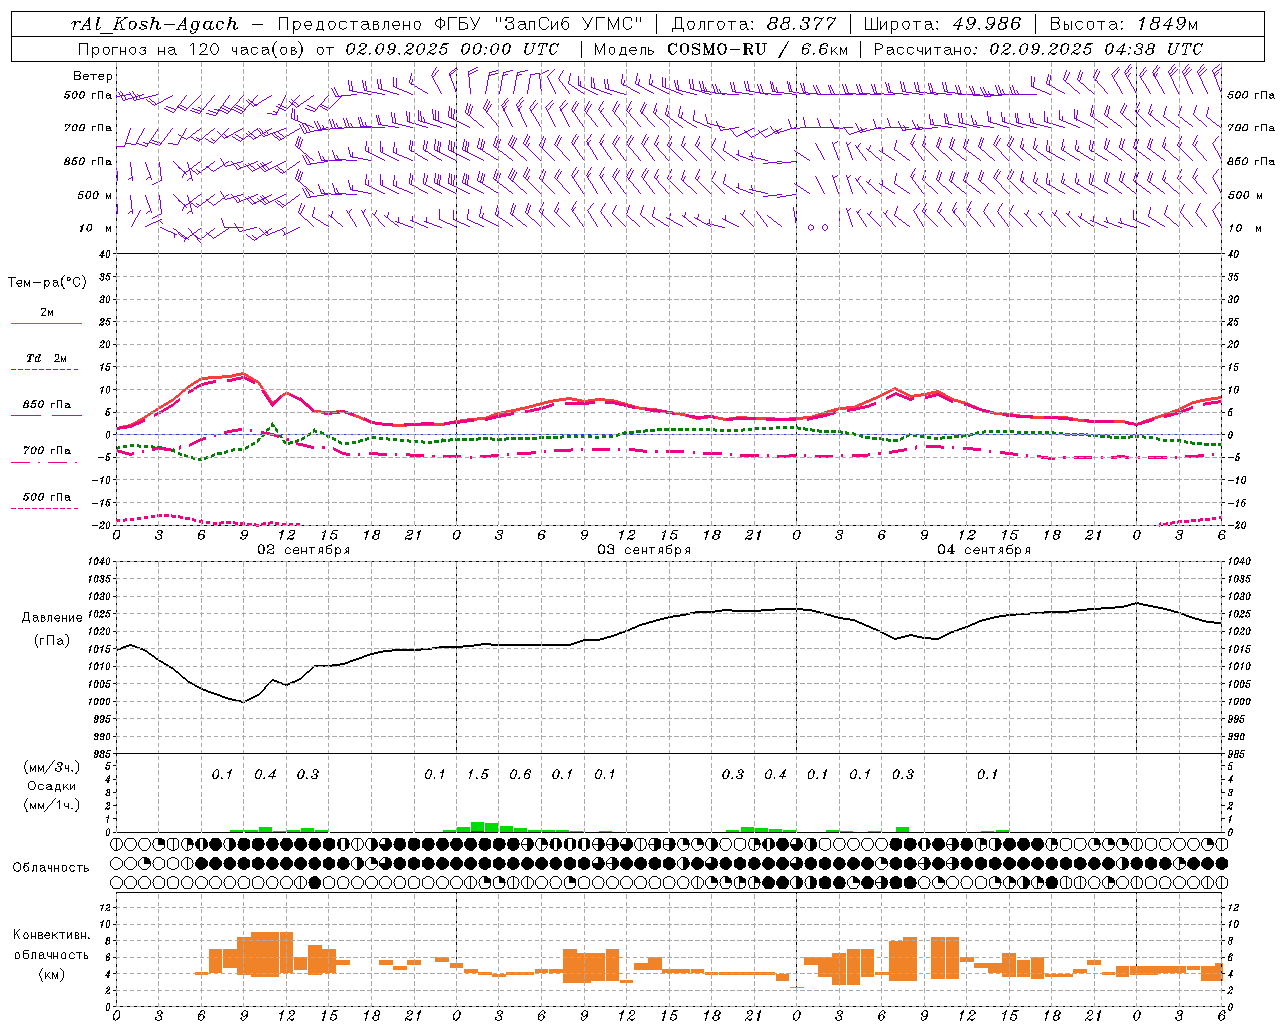Viewport: 1280px width, 1024px height.
Task: Click the 2м temperature legend entry
Action: [47, 313]
